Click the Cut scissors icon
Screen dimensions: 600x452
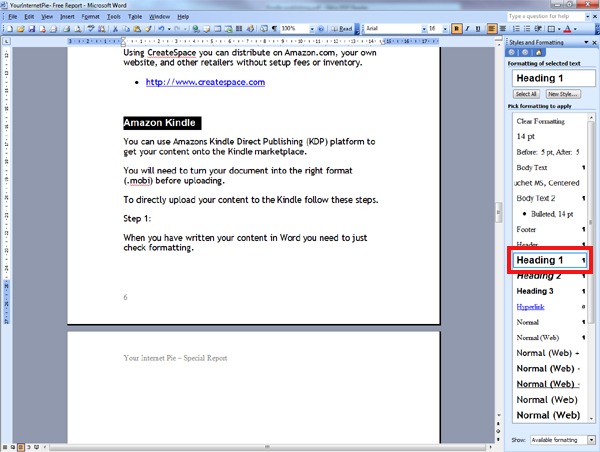click(x=113, y=29)
